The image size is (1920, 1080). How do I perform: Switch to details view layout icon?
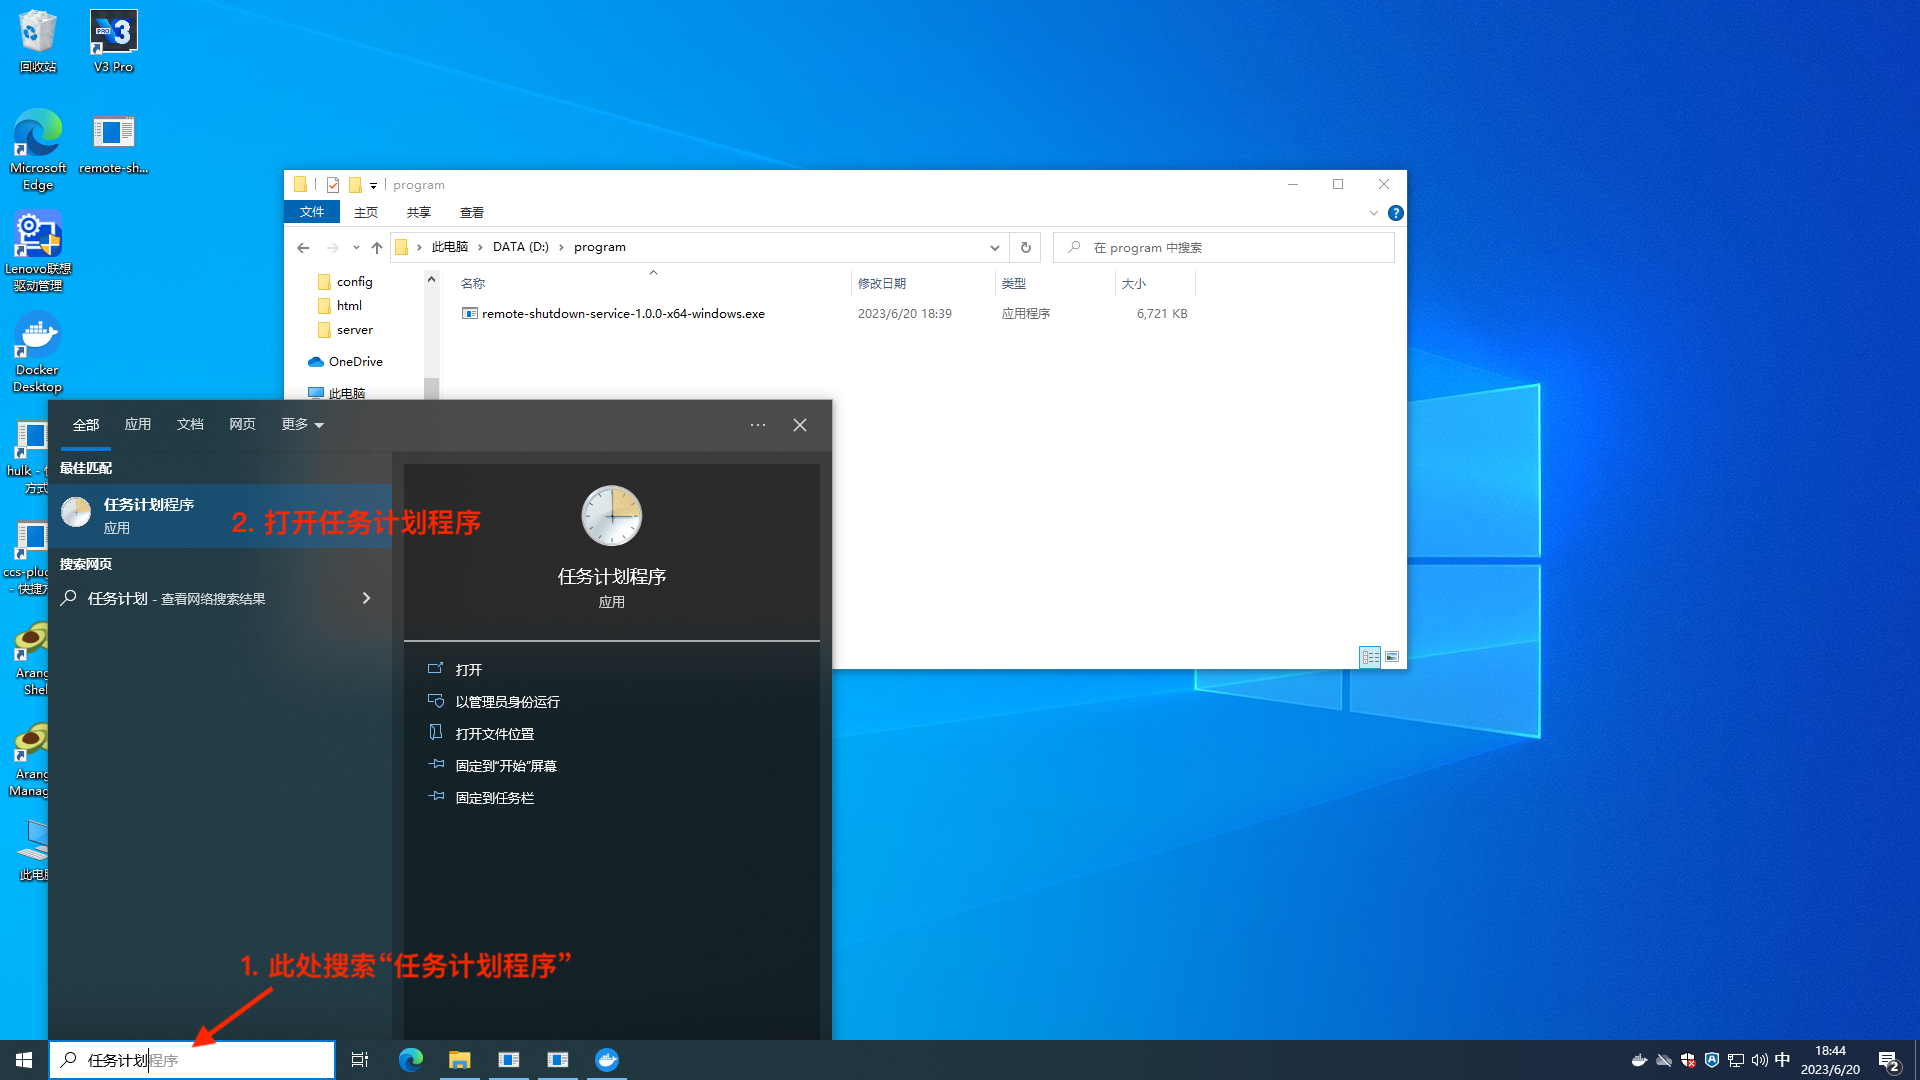point(1370,657)
